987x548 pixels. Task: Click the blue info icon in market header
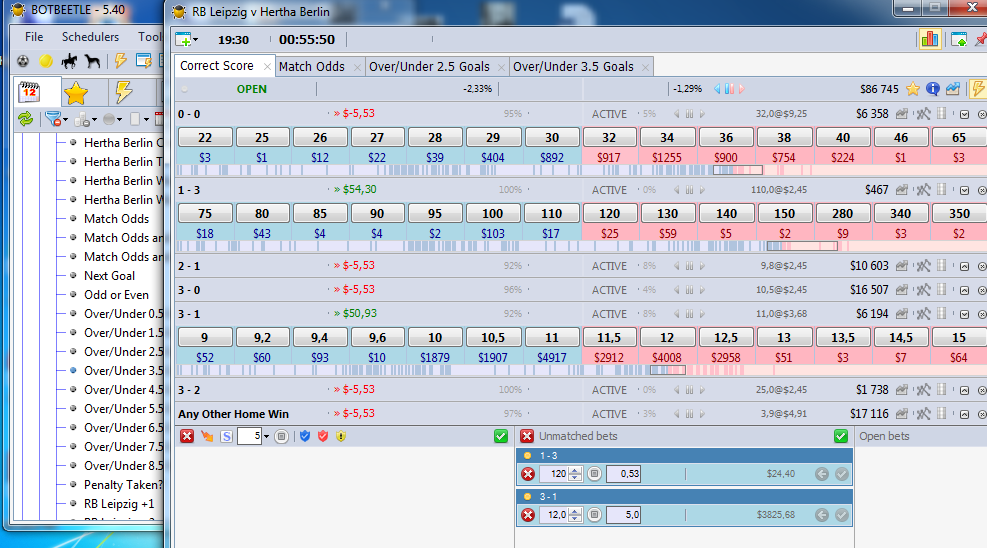coord(933,89)
